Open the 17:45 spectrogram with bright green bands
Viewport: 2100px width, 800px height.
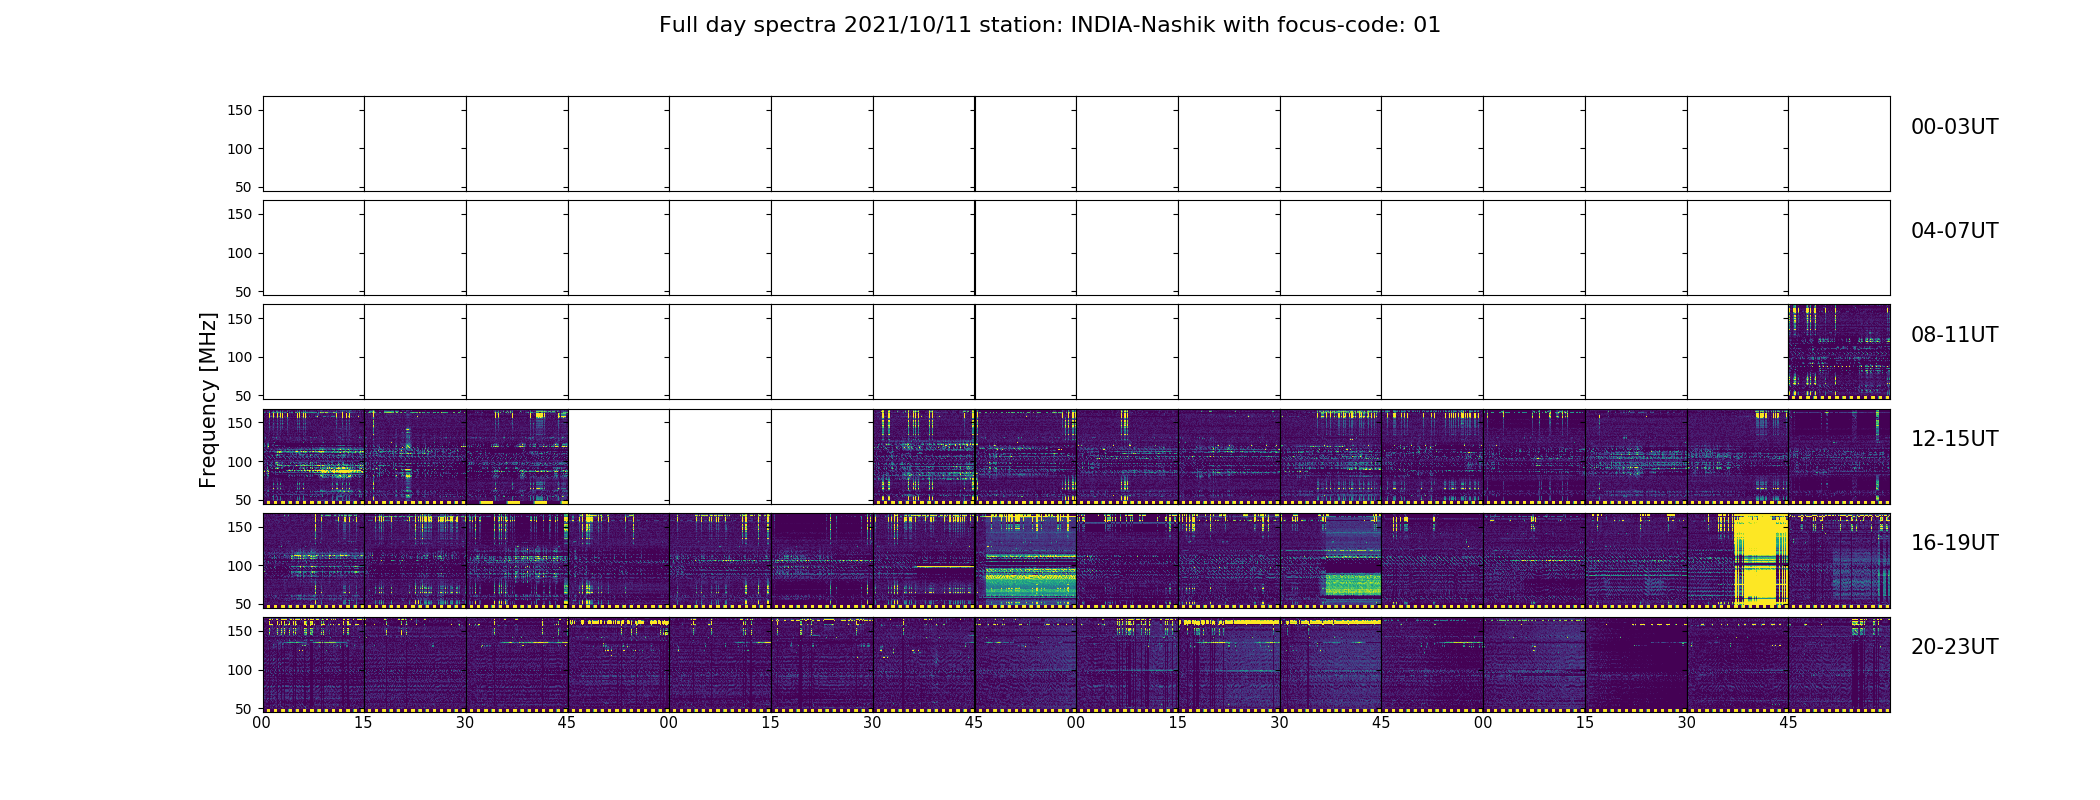point(1026,560)
